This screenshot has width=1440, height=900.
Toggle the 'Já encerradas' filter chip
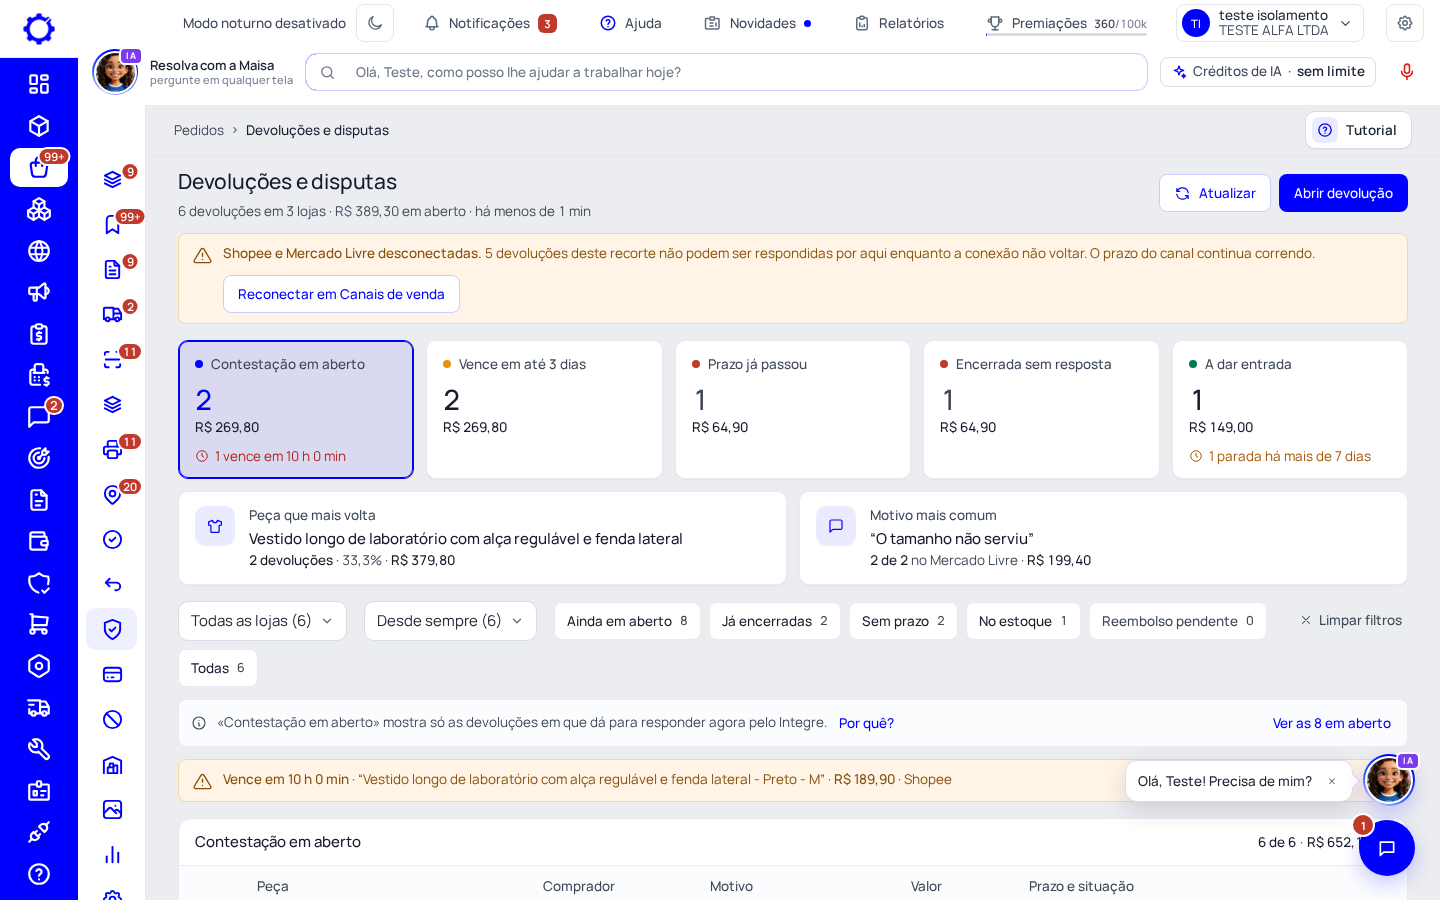tap(775, 621)
